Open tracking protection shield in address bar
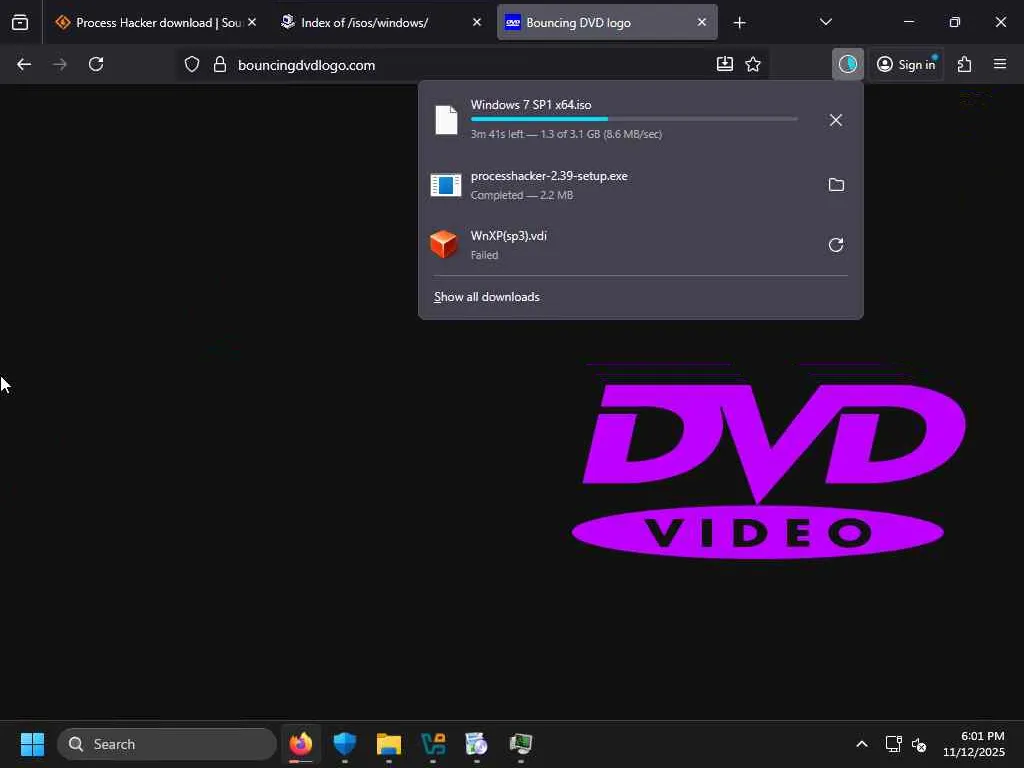 click(191, 65)
